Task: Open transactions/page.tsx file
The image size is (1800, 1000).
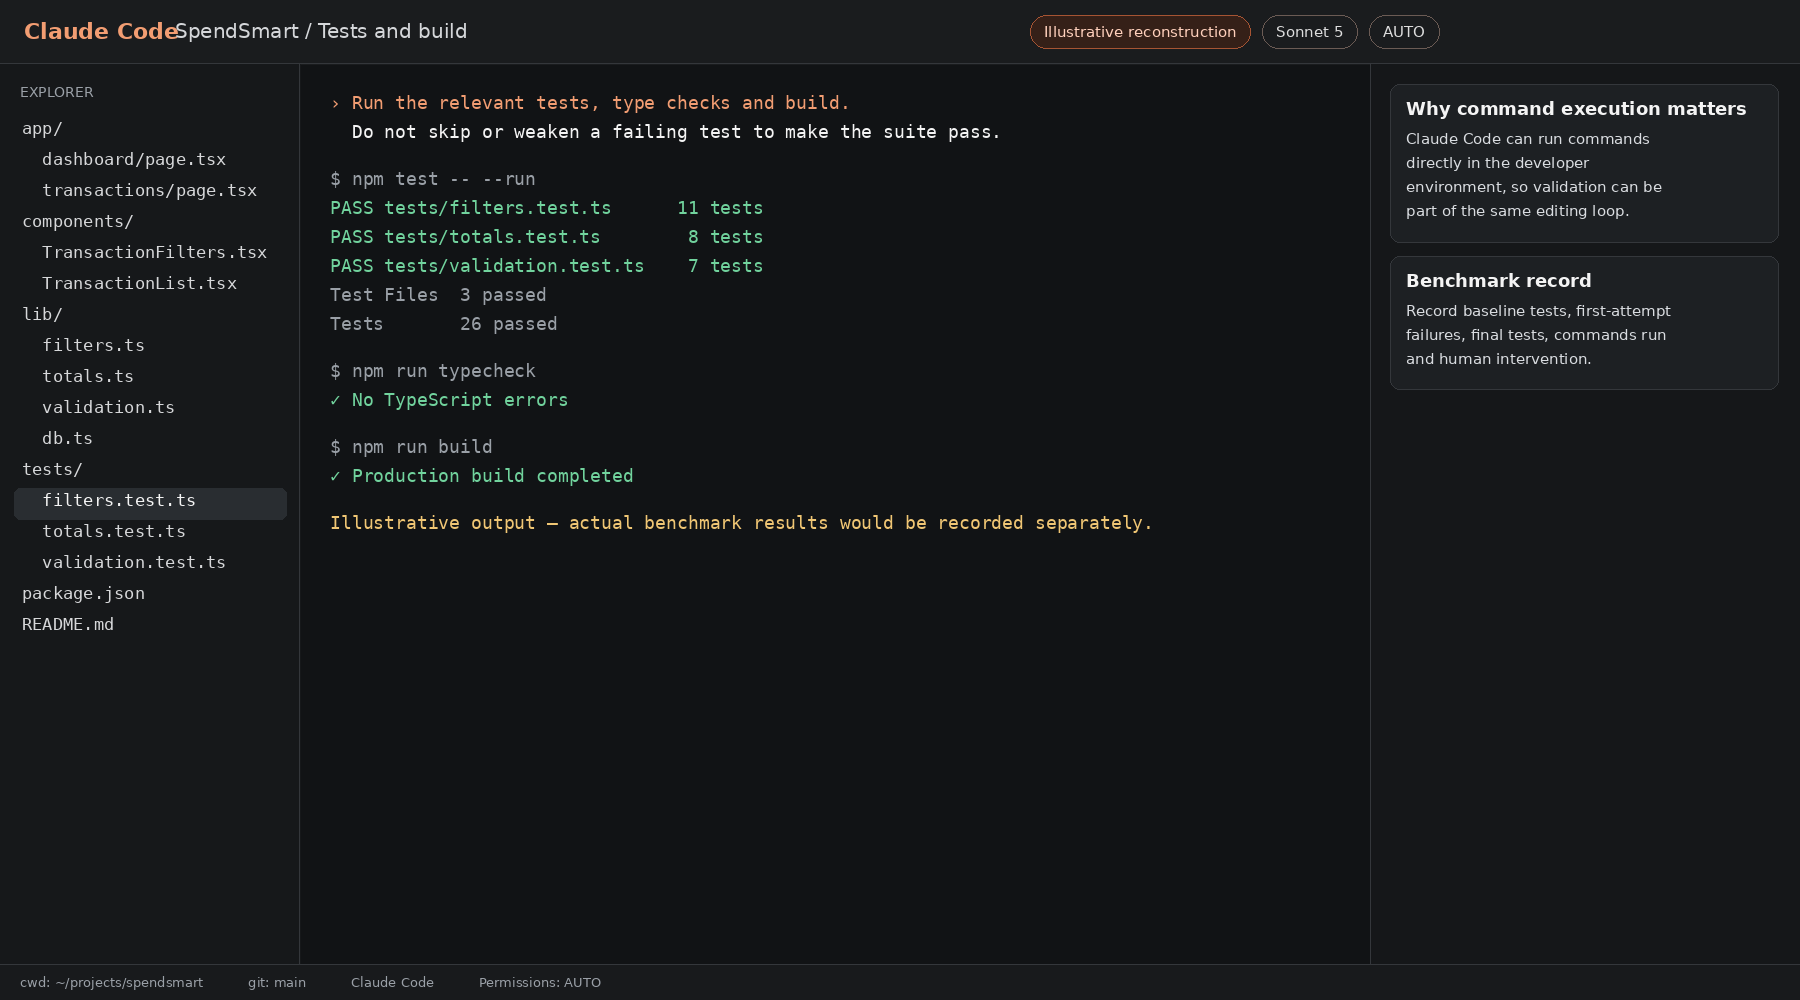Action: (x=150, y=191)
